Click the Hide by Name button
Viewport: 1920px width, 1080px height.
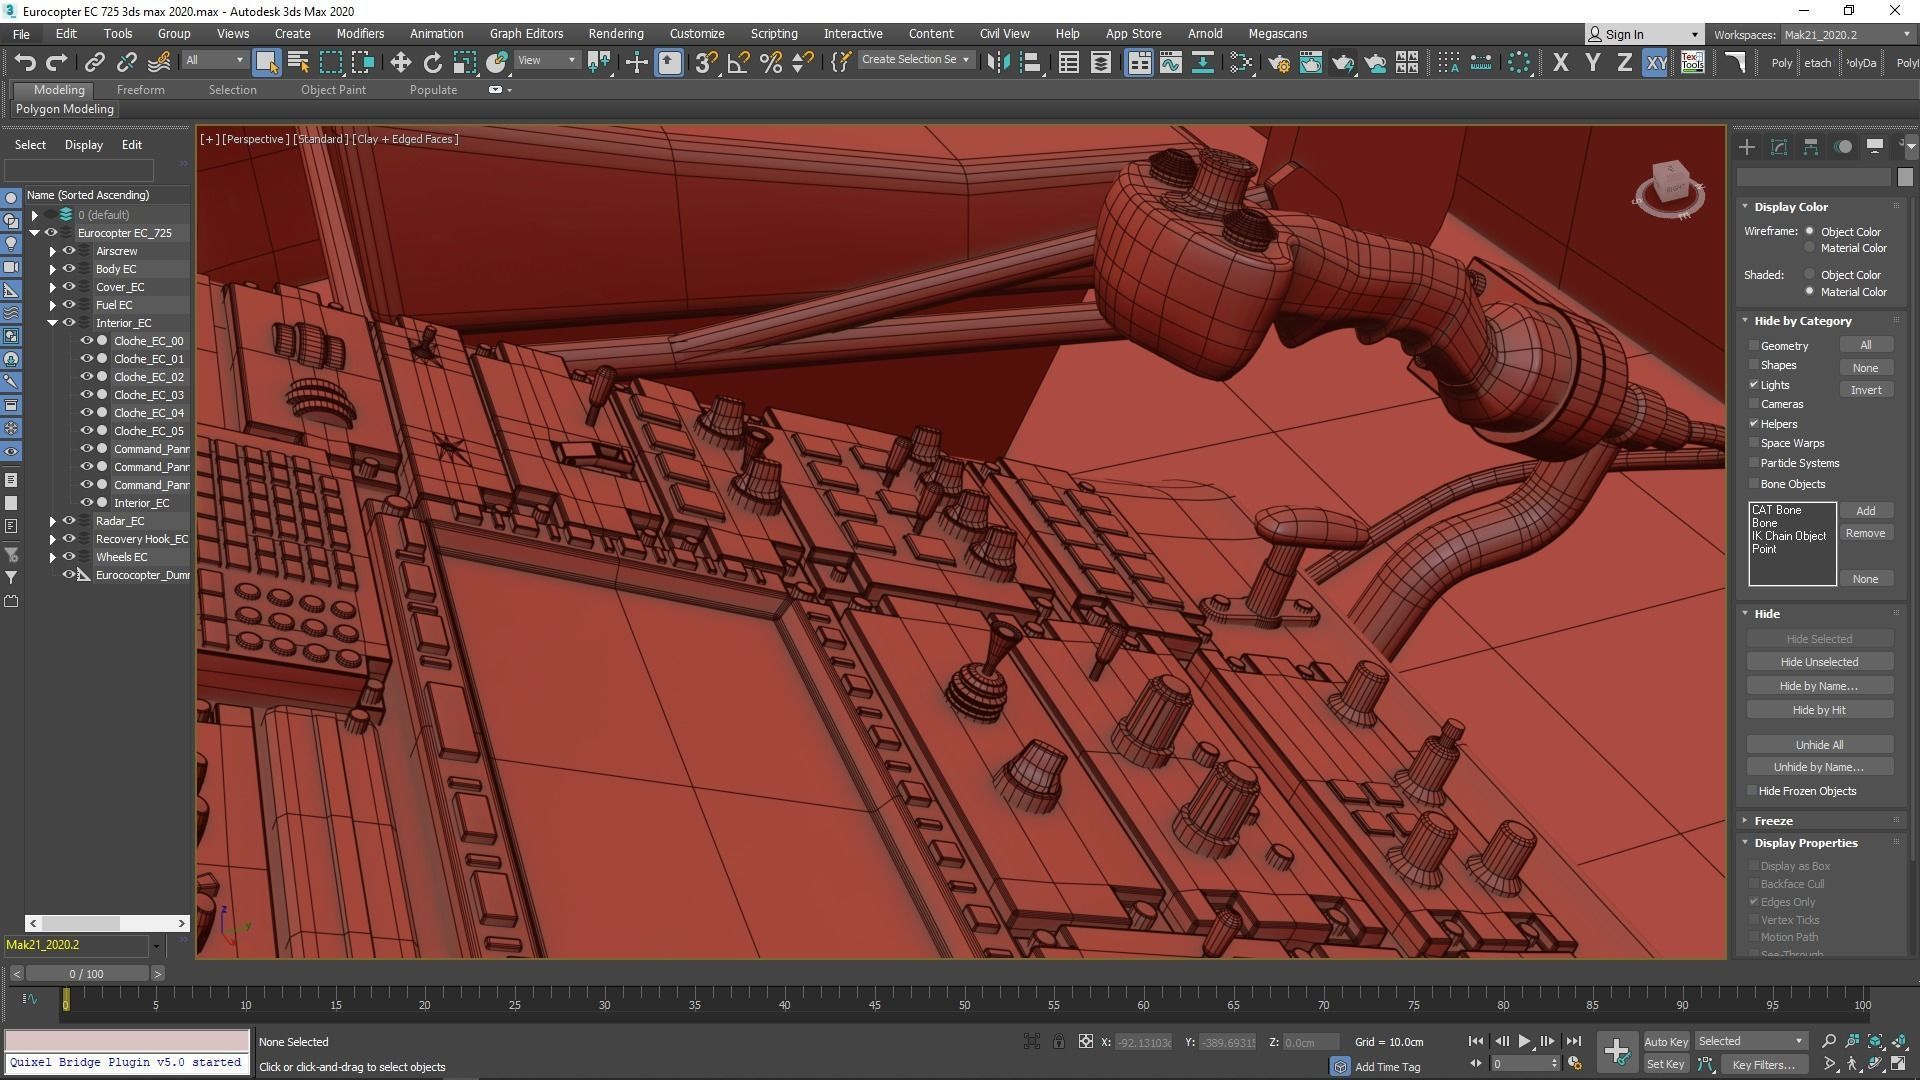[x=1818, y=686]
